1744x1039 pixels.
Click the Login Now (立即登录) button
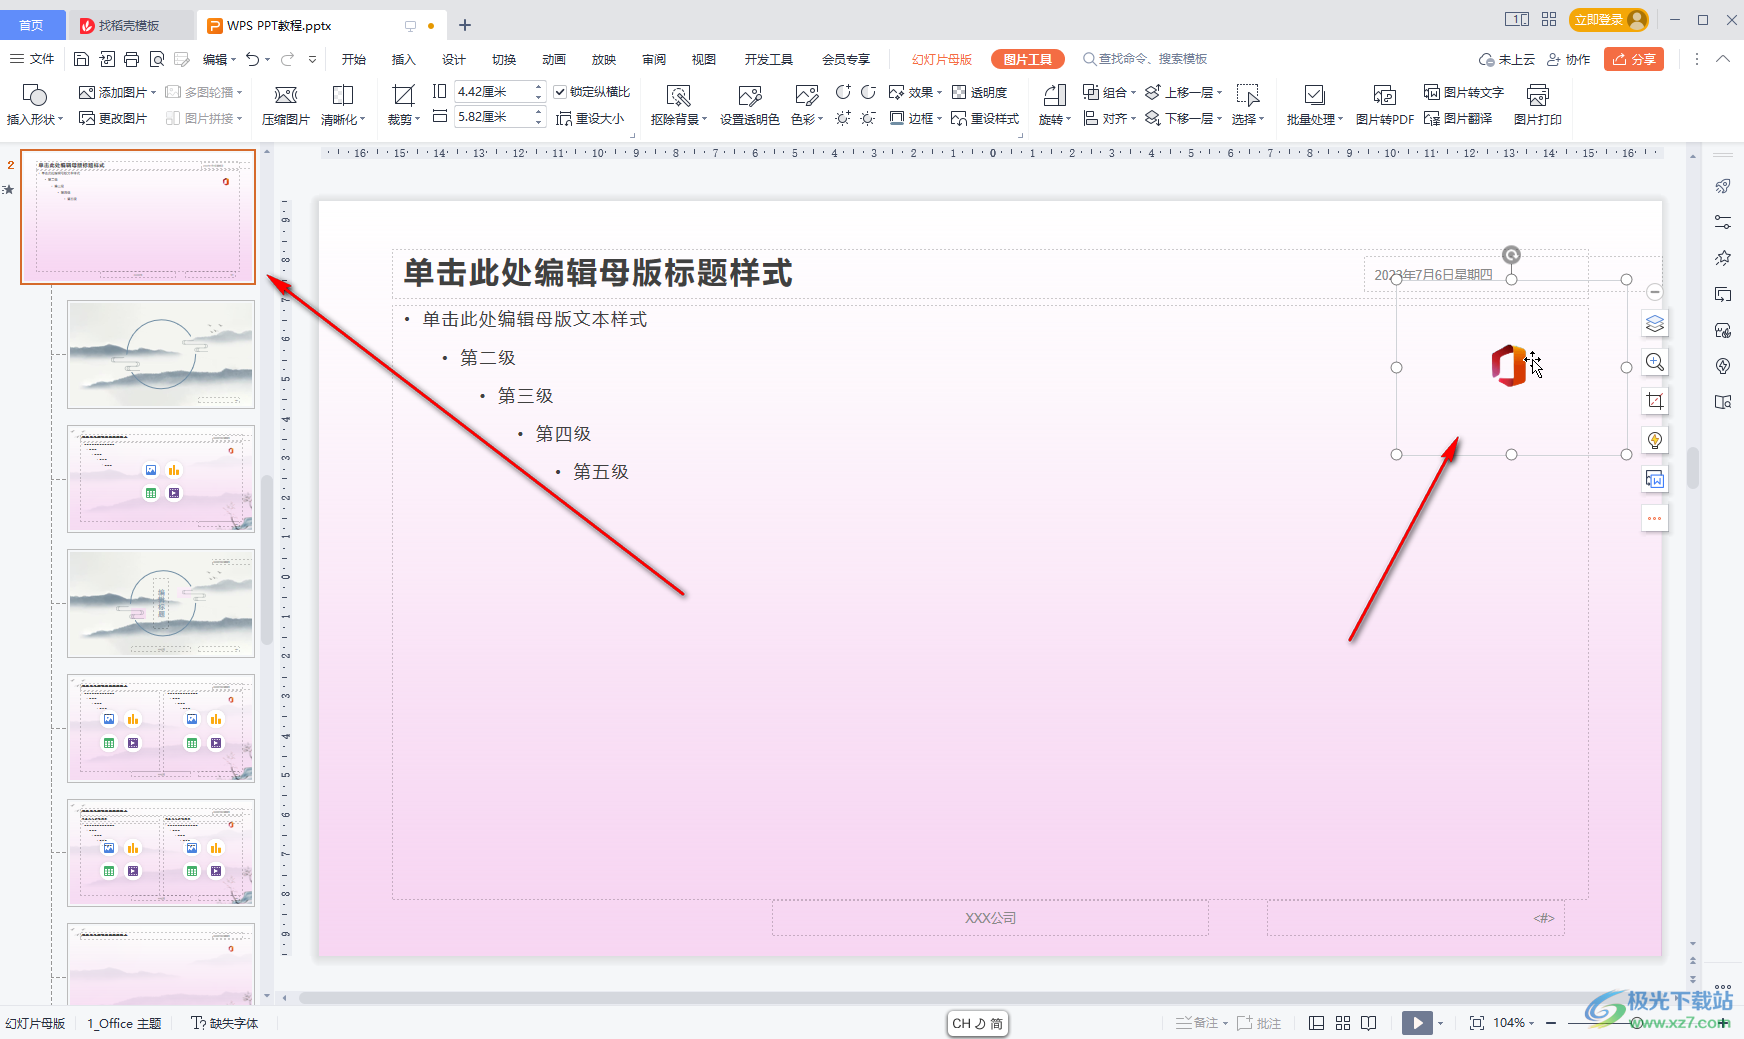click(x=1609, y=19)
